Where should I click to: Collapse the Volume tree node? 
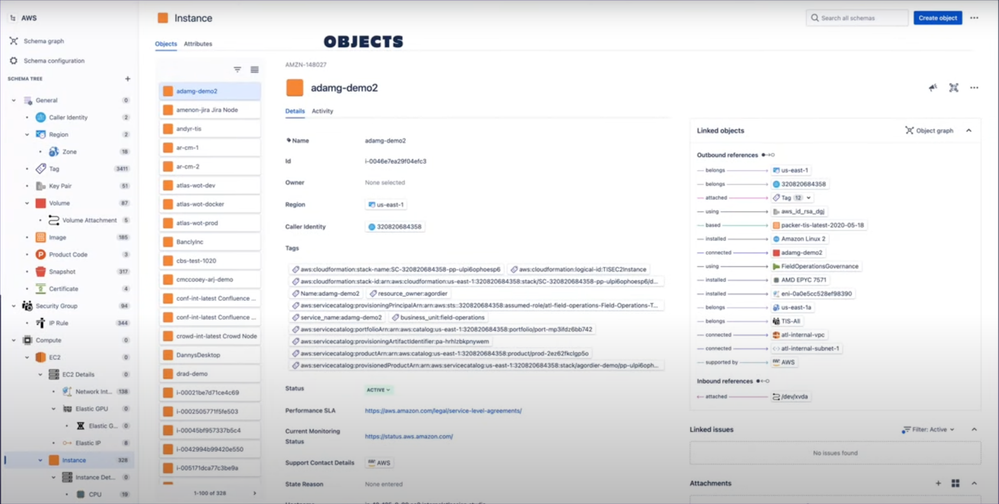pos(27,203)
